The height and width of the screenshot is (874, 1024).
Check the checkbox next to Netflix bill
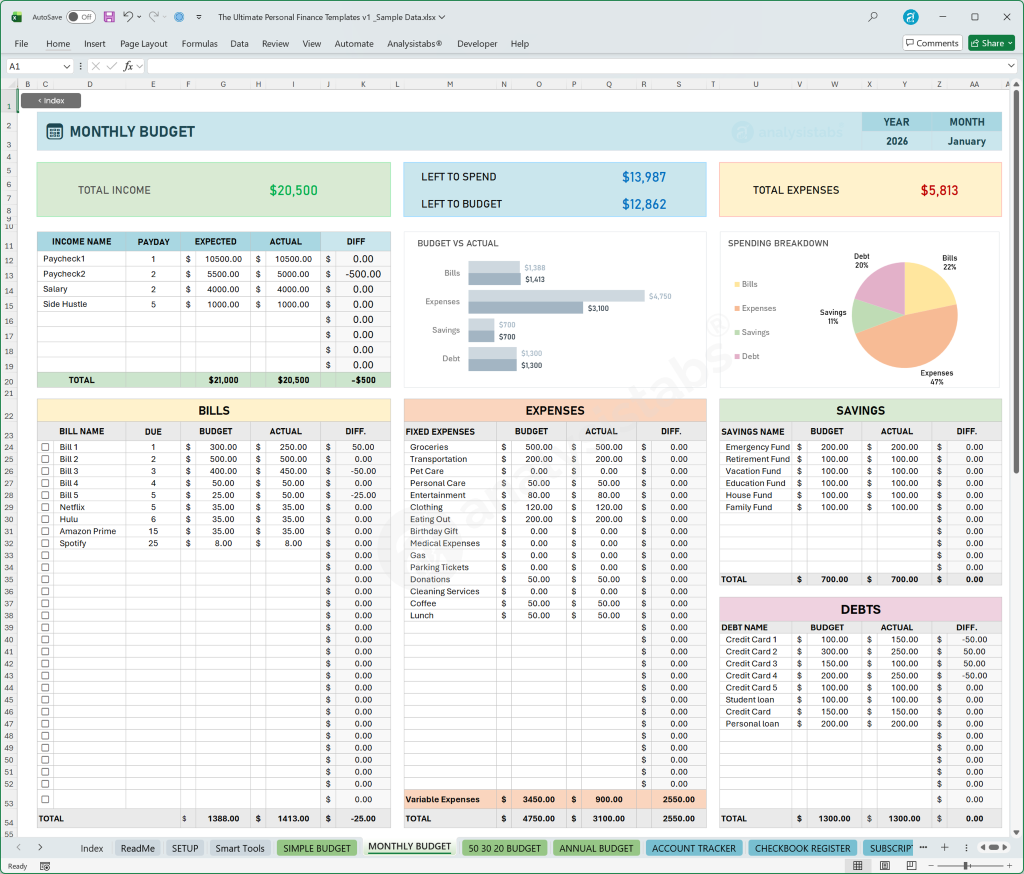click(43, 507)
